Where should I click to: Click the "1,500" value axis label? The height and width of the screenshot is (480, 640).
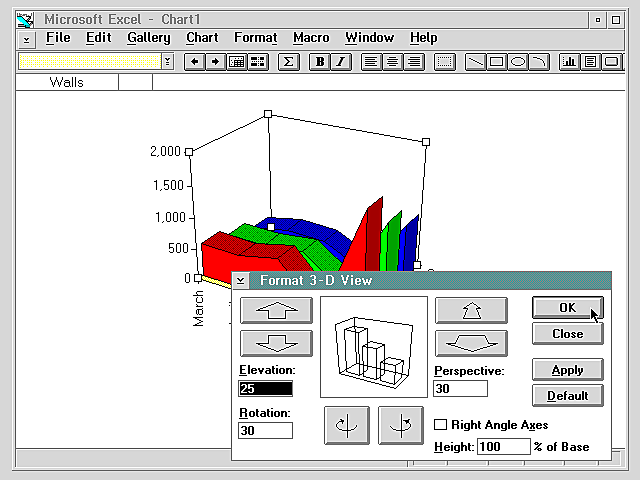(x=168, y=185)
